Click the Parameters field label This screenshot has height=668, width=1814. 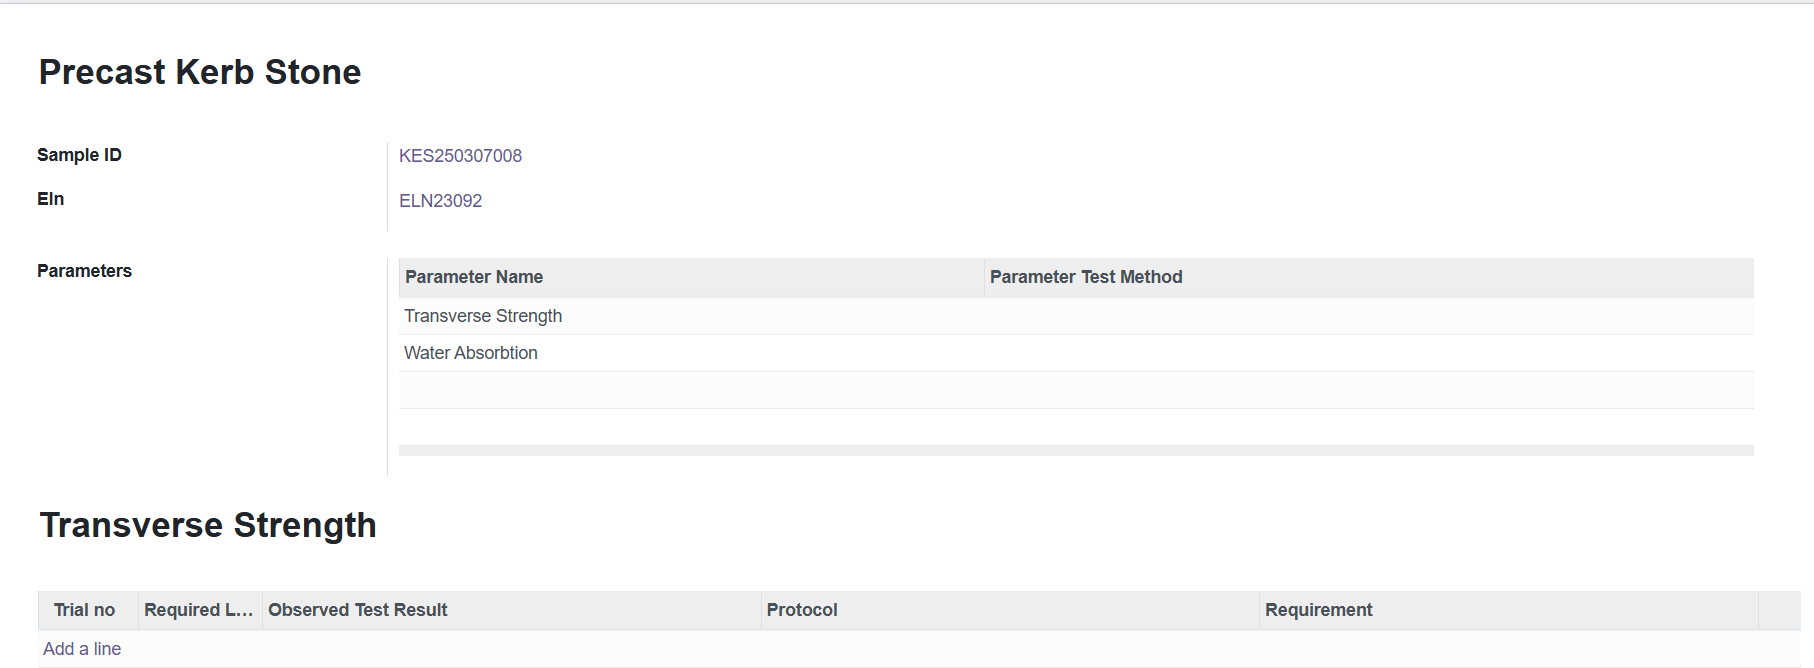click(x=84, y=271)
